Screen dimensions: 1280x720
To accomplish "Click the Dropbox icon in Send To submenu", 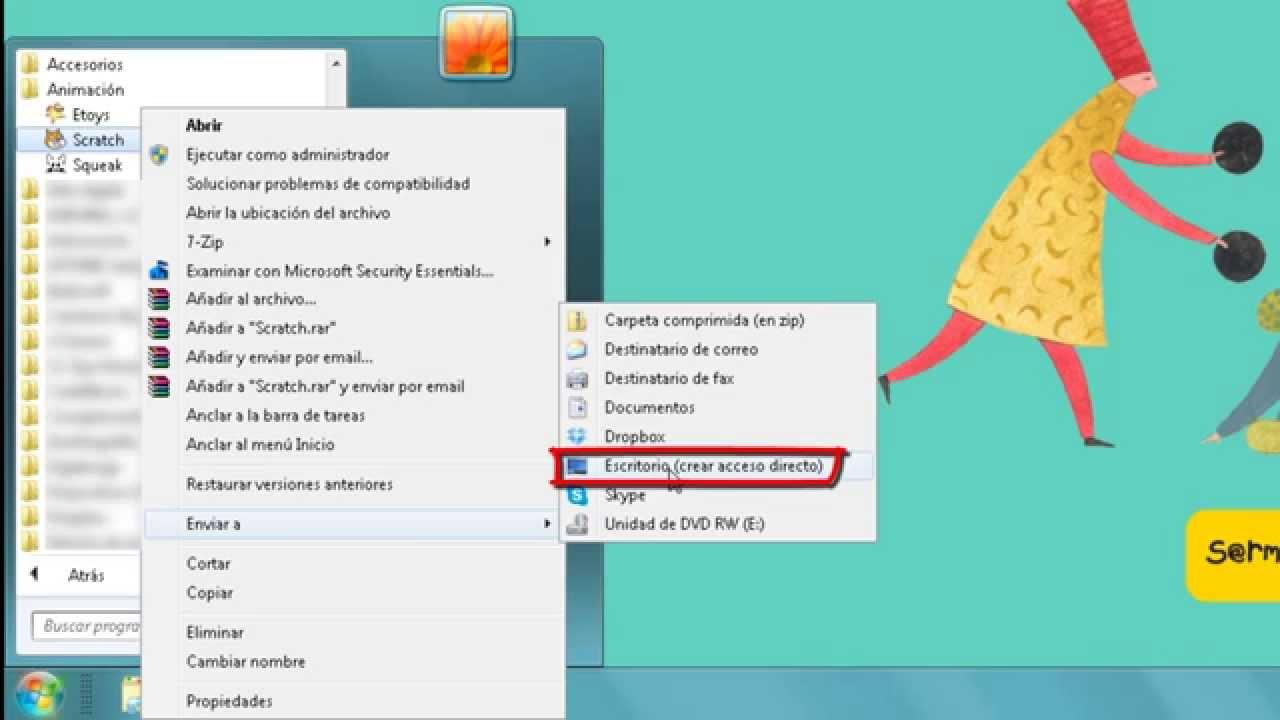I will tap(577, 437).
